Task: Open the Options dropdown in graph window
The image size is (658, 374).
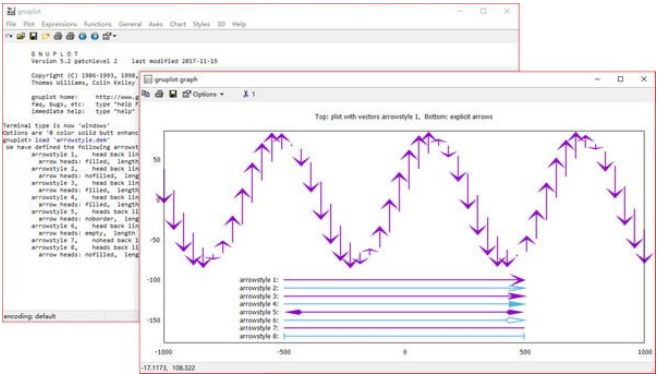Action: [x=203, y=94]
